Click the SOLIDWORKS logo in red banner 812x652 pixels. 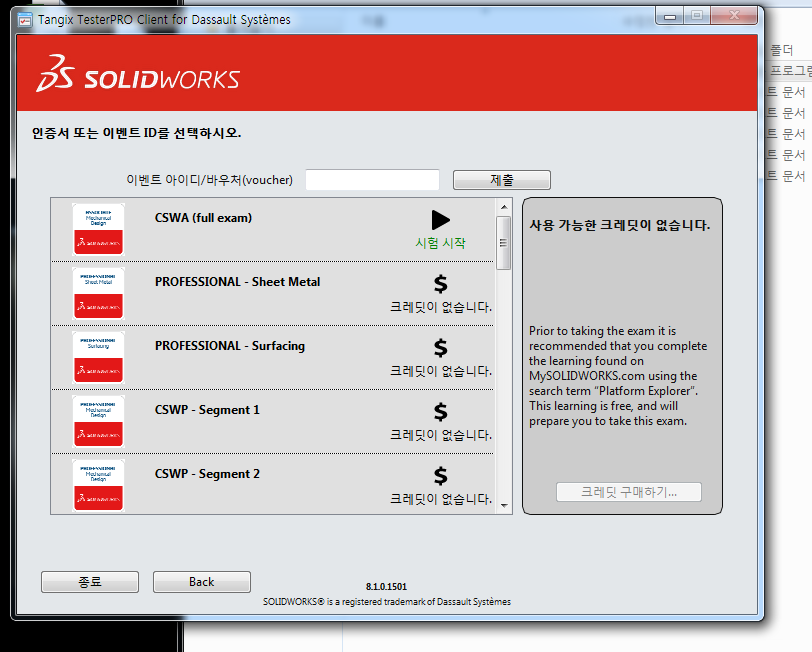138,74
